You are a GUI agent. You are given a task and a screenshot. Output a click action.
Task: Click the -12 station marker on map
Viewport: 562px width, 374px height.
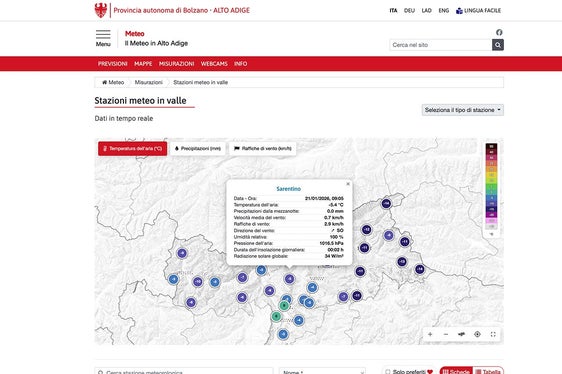366,229
